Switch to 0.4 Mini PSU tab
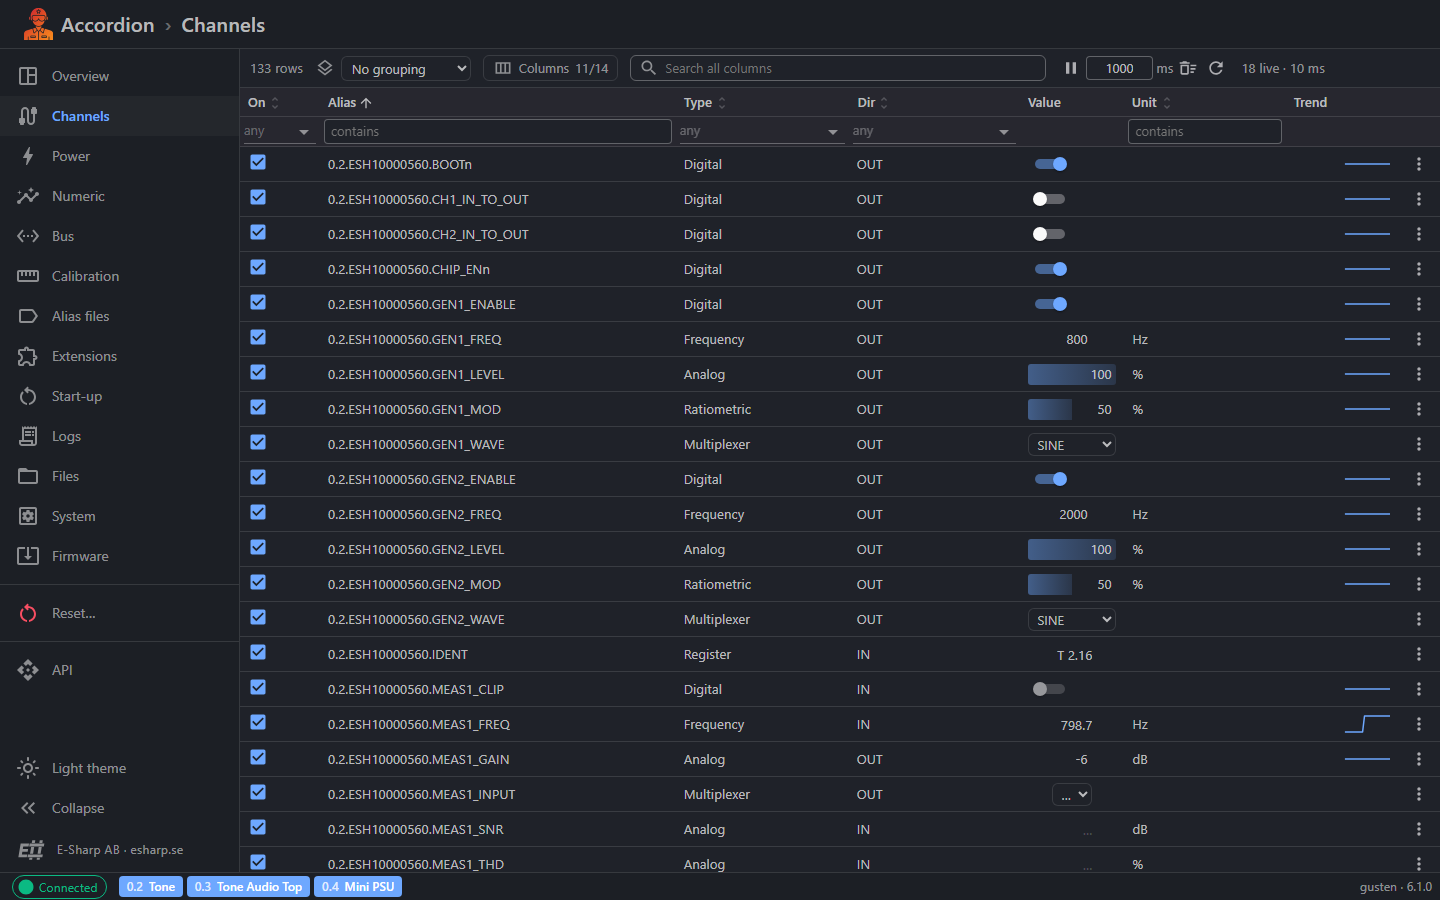This screenshot has width=1440, height=900. coord(358,887)
